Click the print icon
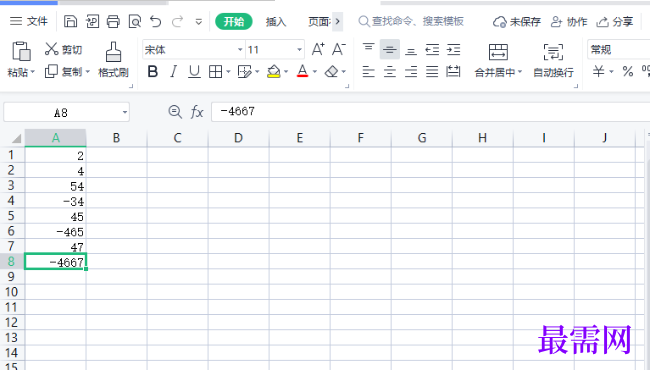The width and height of the screenshot is (650, 371). coord(113,21)
